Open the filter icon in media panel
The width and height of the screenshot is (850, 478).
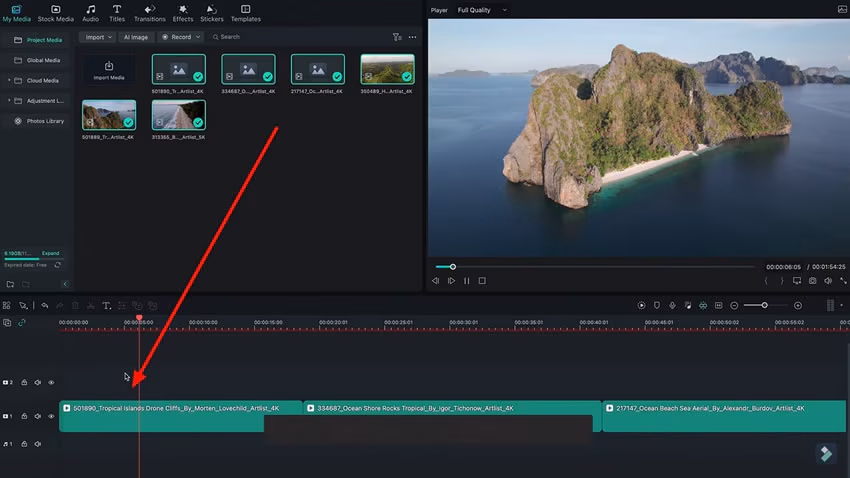[397, 37]
